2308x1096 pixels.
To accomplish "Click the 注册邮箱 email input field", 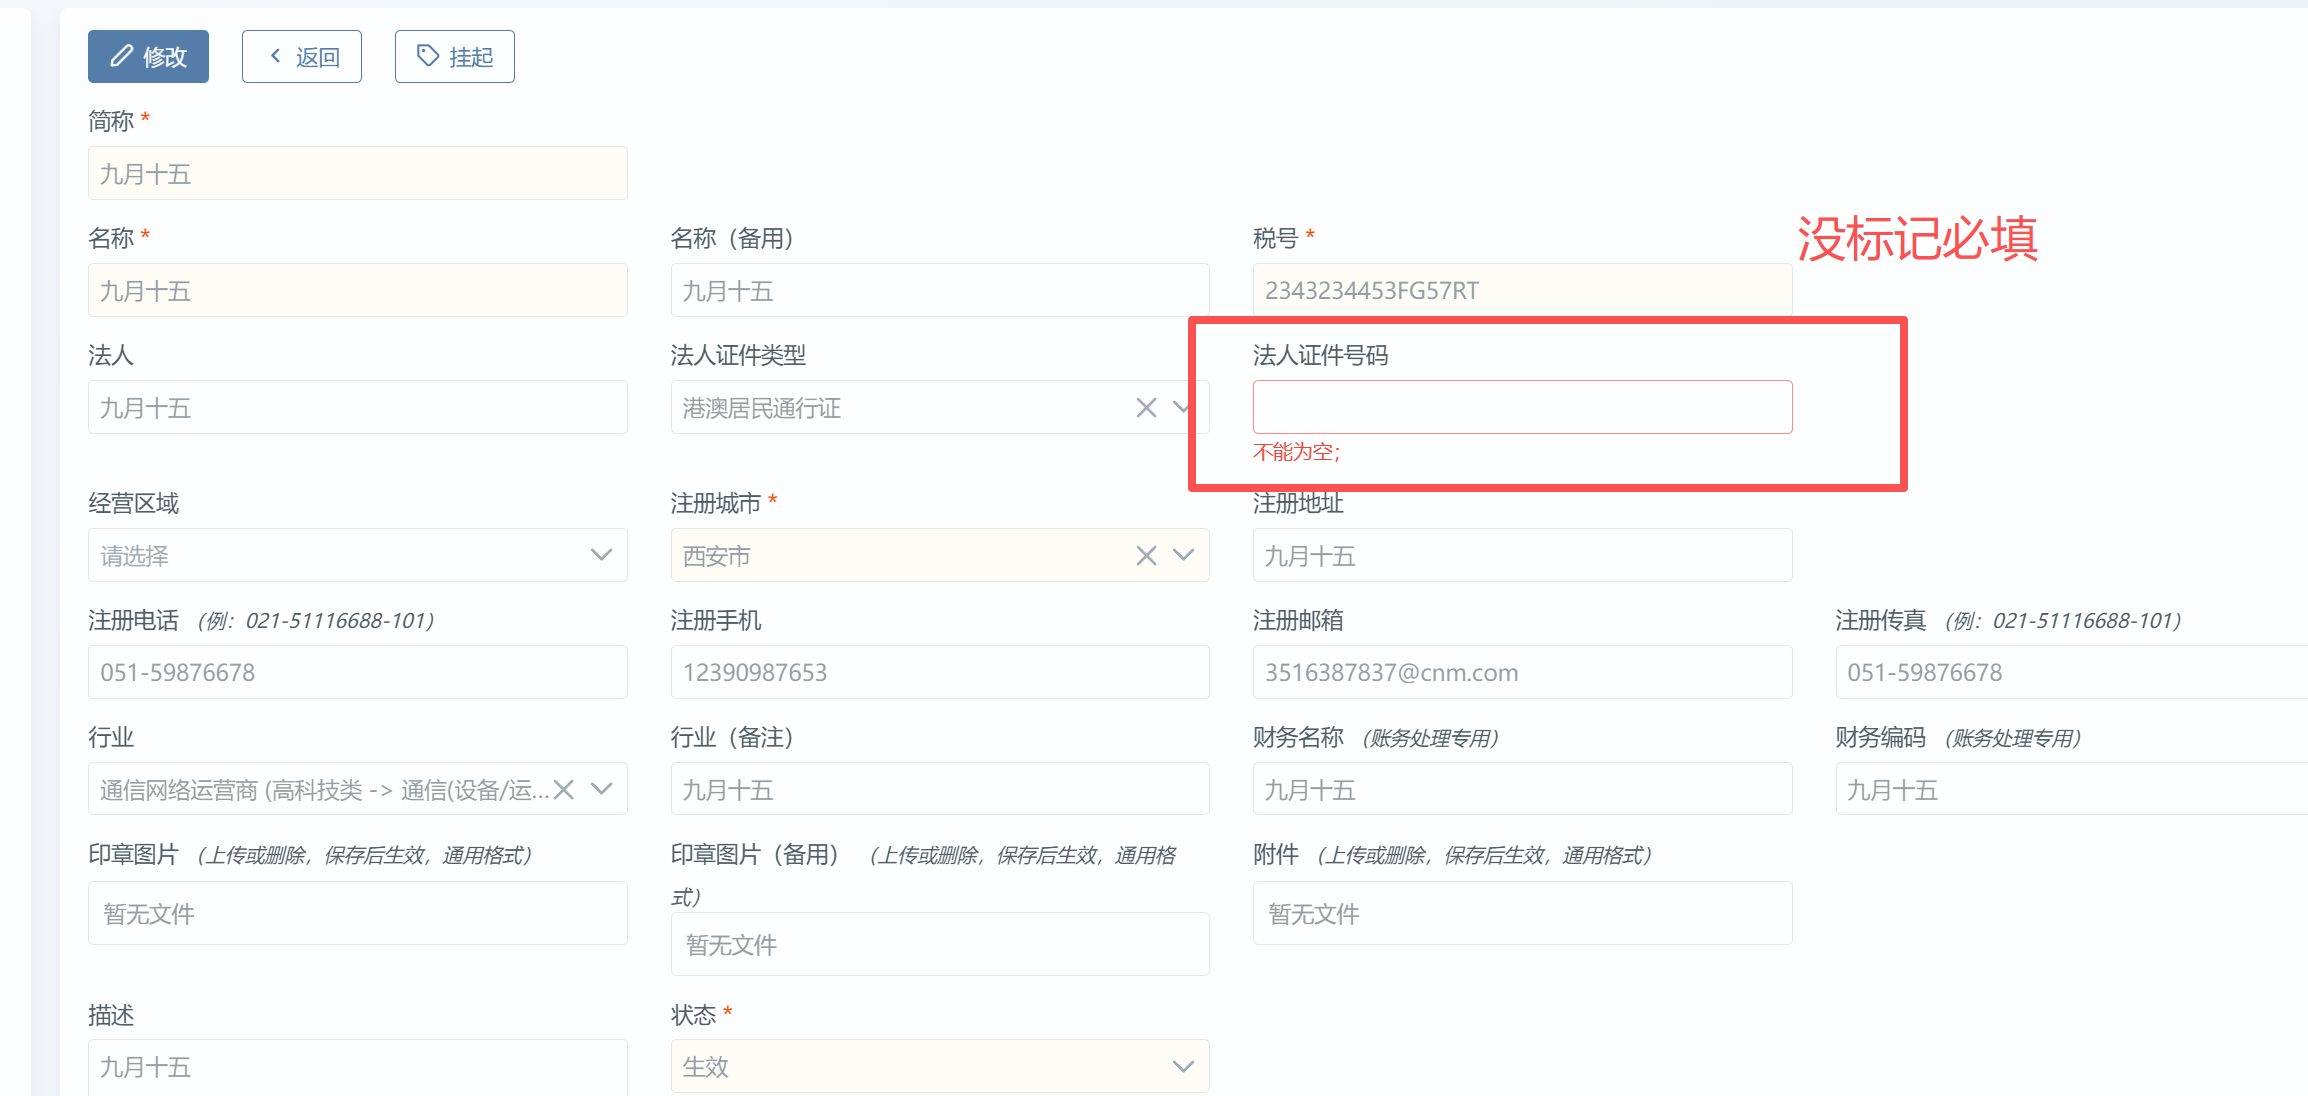I will tap(1521, 672).
